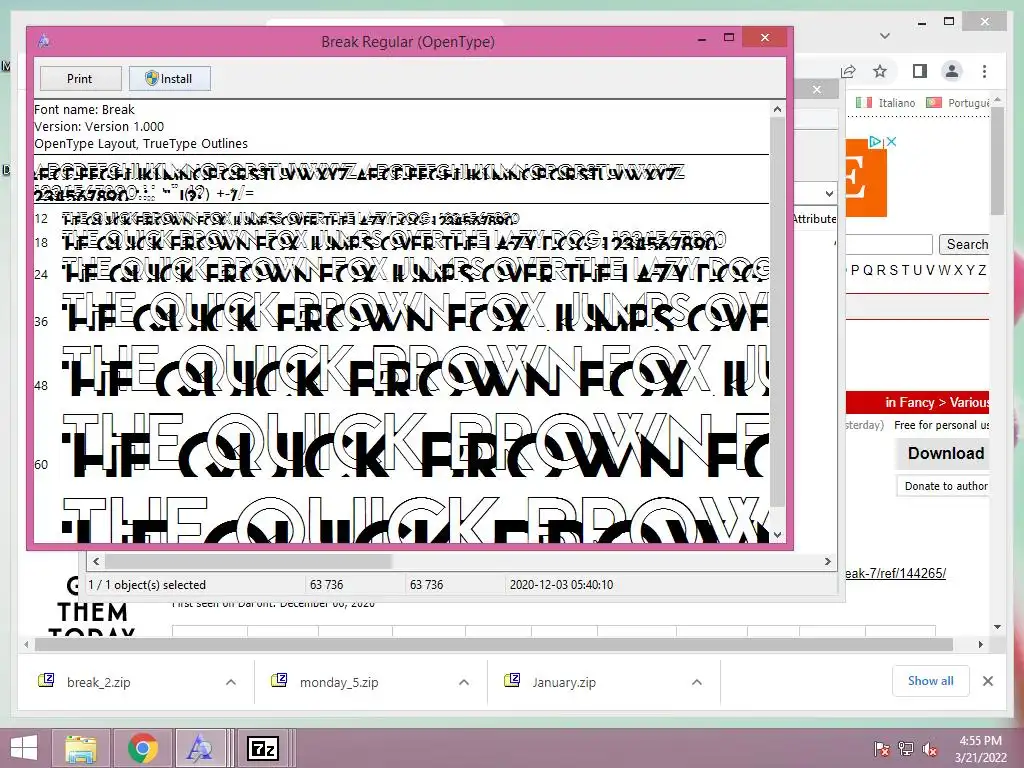
Task: Click browser page scroll down arrow
Action: 997,627
